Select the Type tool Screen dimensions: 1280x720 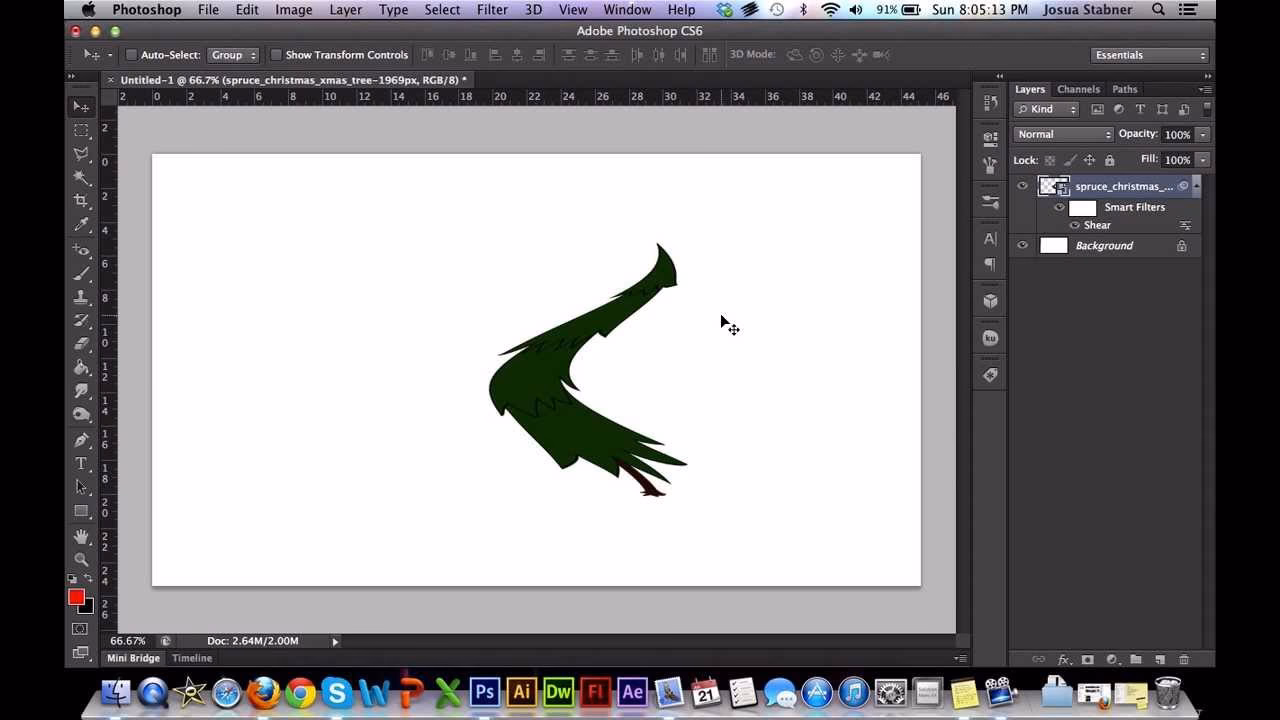(x=81, y=463)
